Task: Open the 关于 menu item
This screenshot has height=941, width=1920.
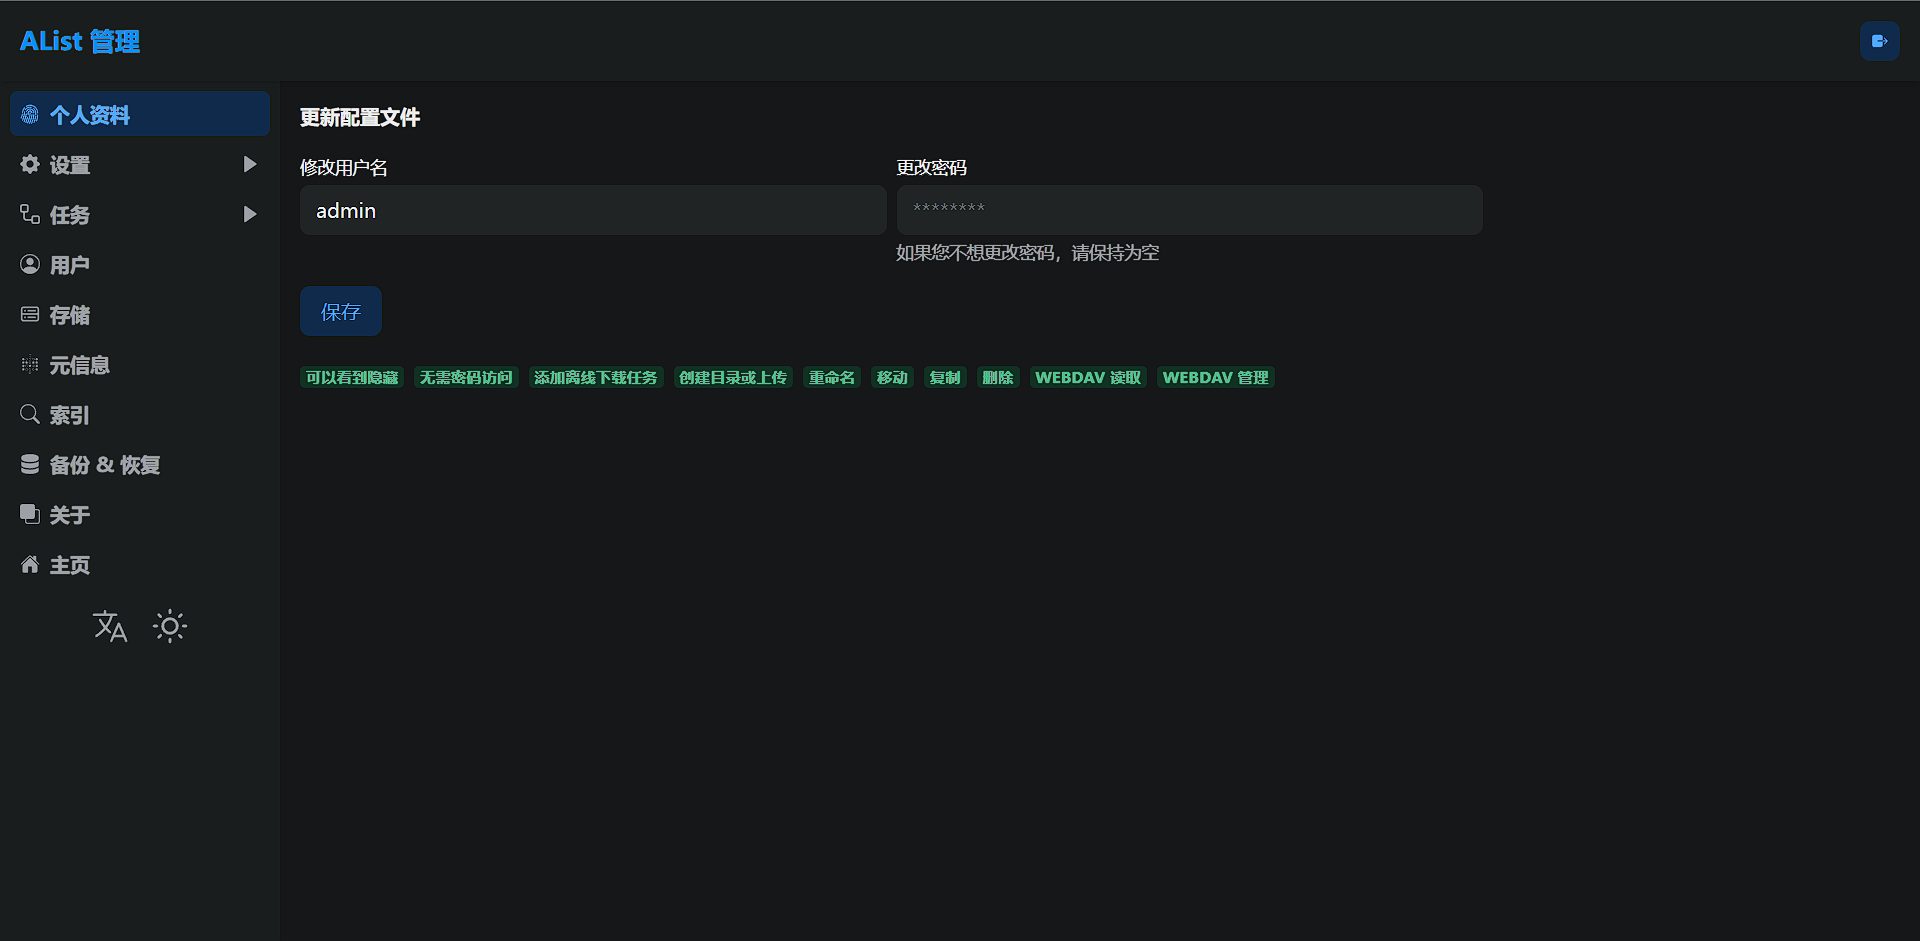Action: point(70,515)
